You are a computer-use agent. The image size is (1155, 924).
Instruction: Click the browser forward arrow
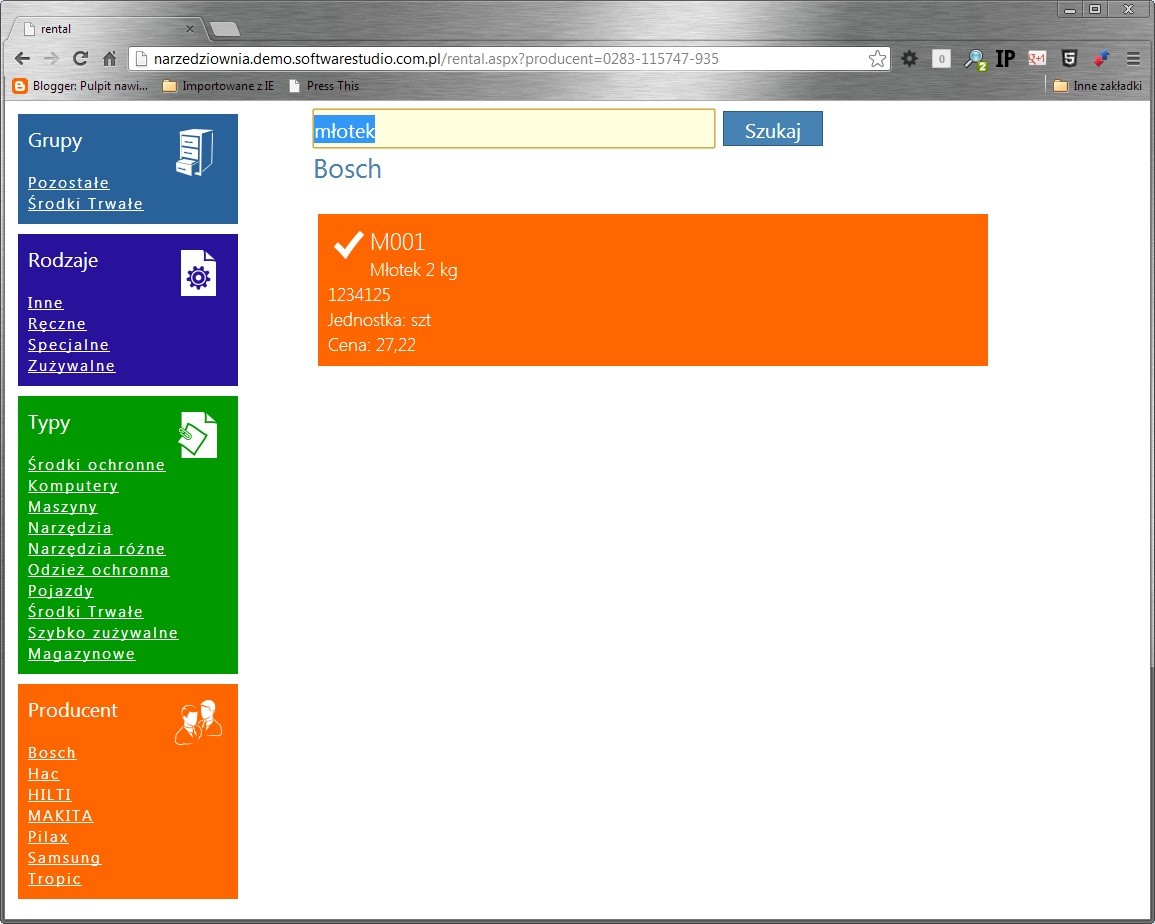coord(51,59)
